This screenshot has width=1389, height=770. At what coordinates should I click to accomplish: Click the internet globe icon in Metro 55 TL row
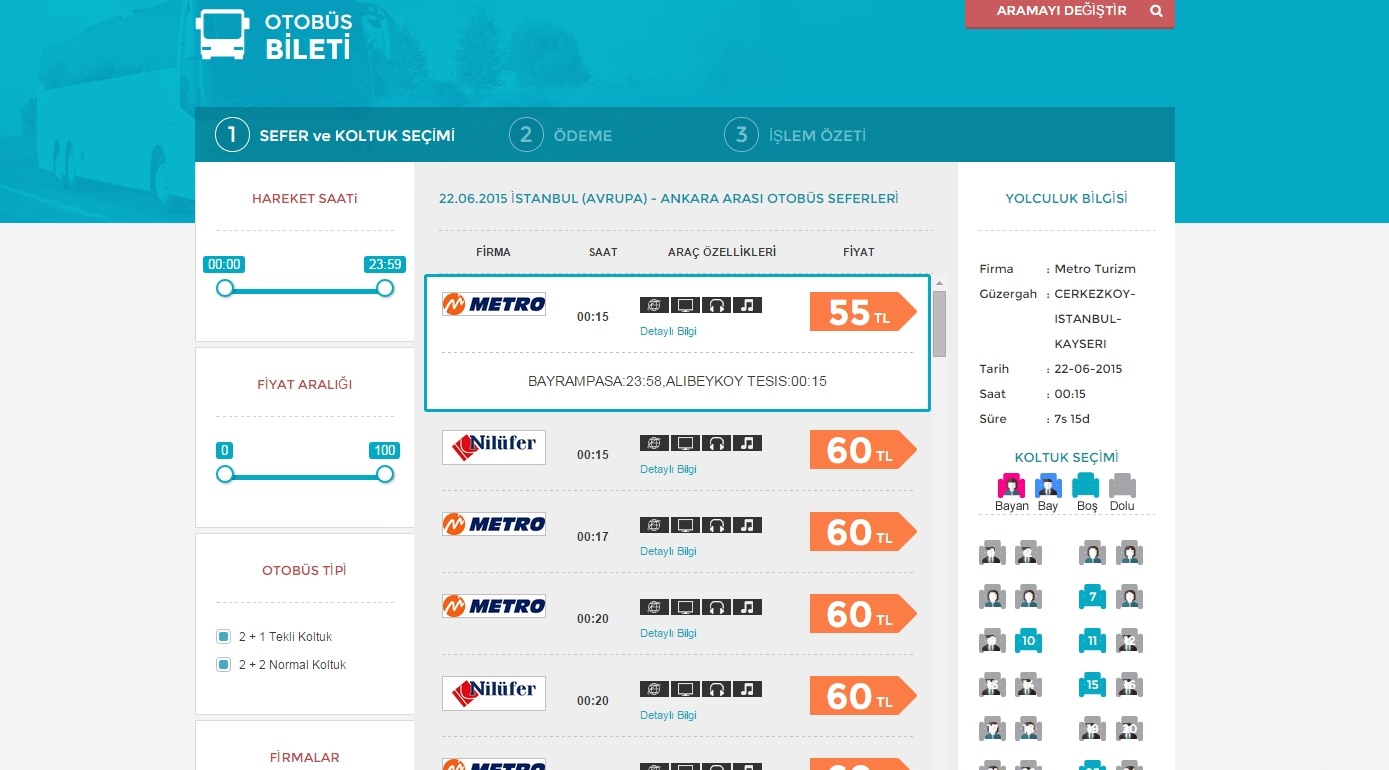654,305
